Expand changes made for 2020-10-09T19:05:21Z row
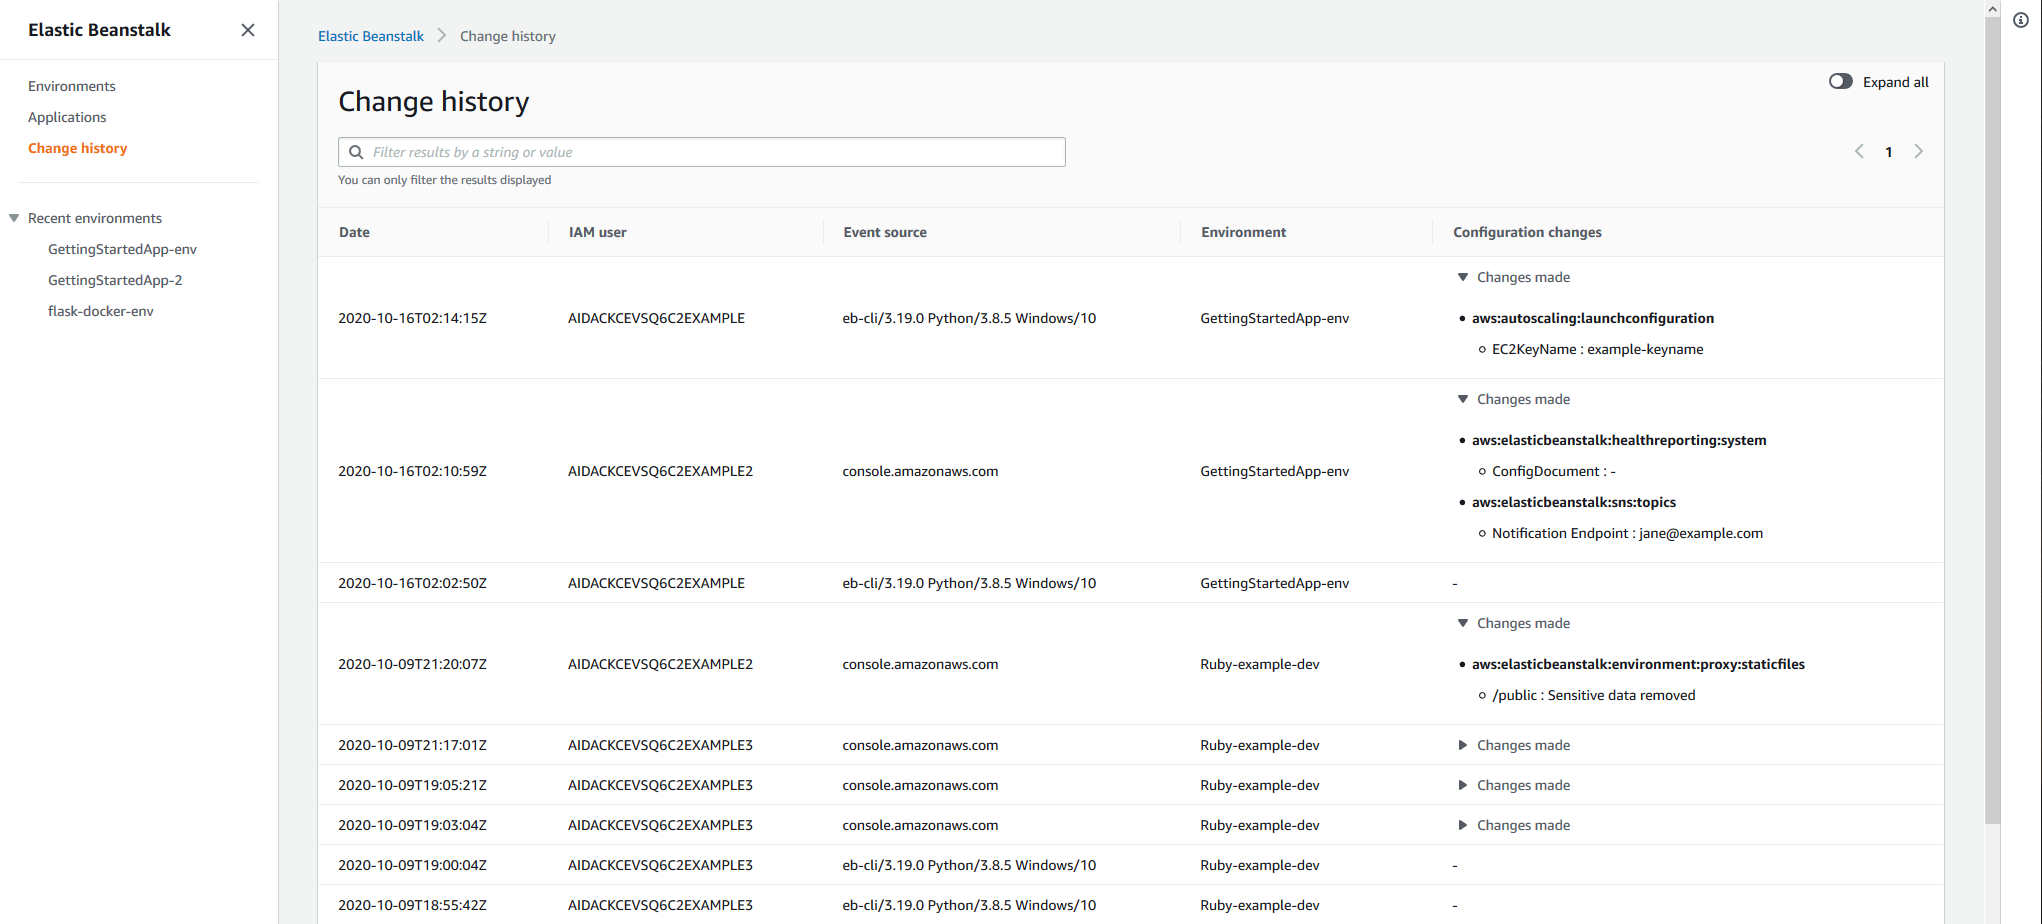The height and width of the screenshot is (924, 2042). pyautogui.click(x=1463, y=785)
